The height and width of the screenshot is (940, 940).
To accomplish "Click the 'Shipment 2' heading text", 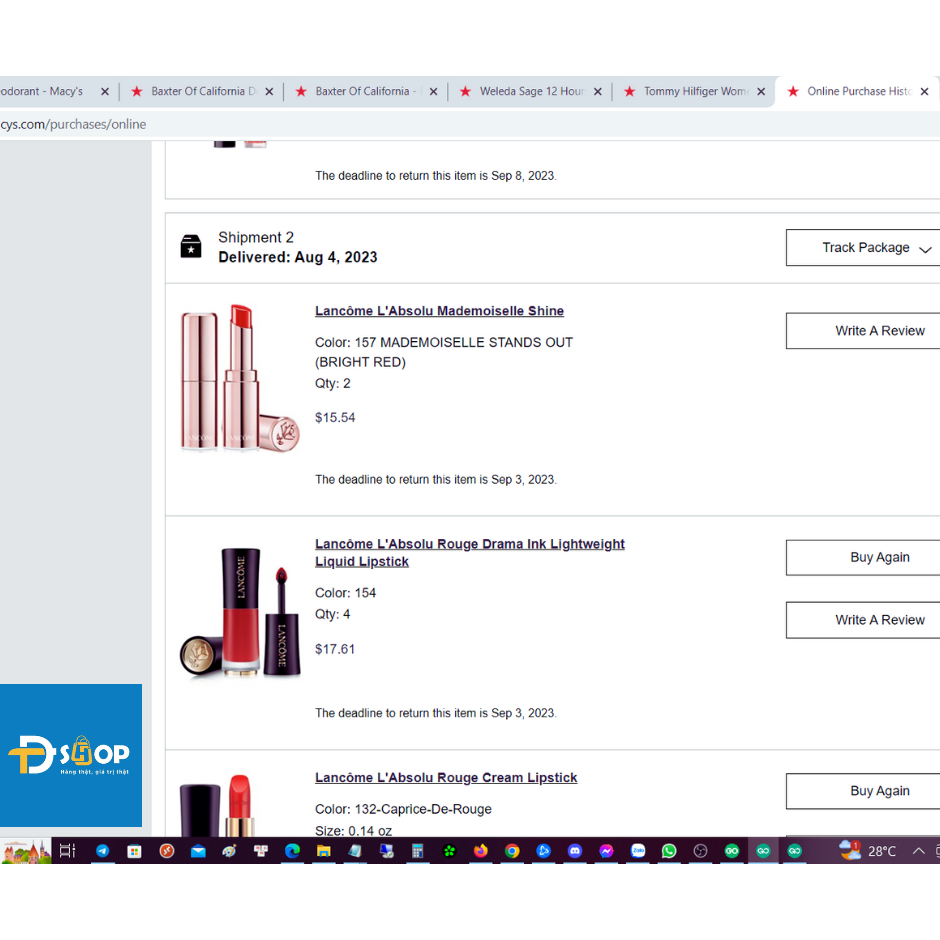I will (x=256, y=237).
